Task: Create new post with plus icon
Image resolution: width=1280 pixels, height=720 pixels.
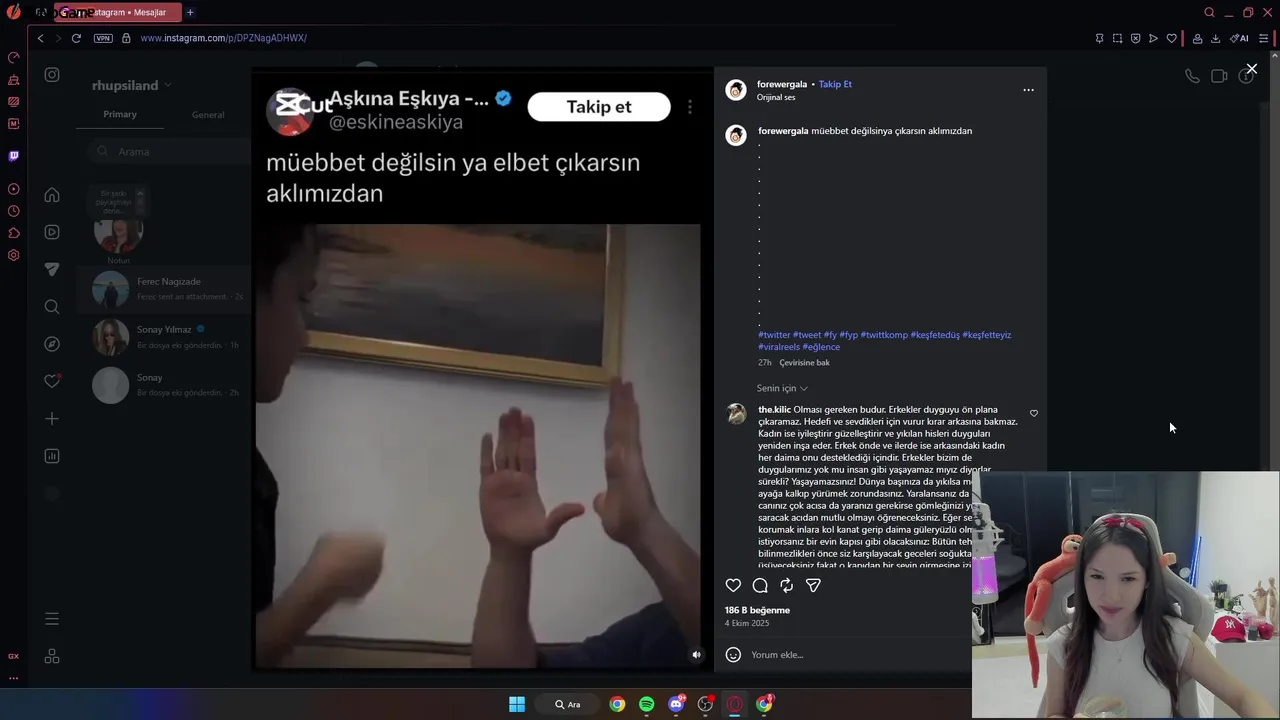Action: click(52, 419)
